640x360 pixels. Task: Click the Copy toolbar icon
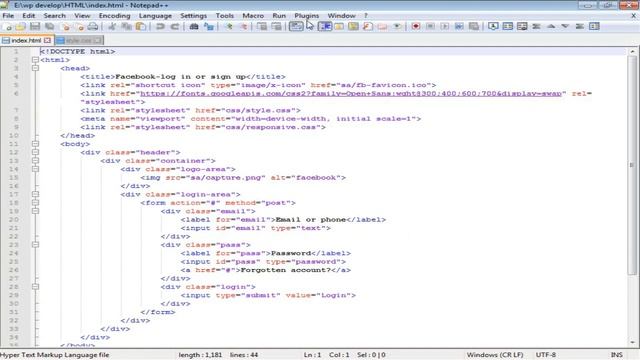coord(127,27)
